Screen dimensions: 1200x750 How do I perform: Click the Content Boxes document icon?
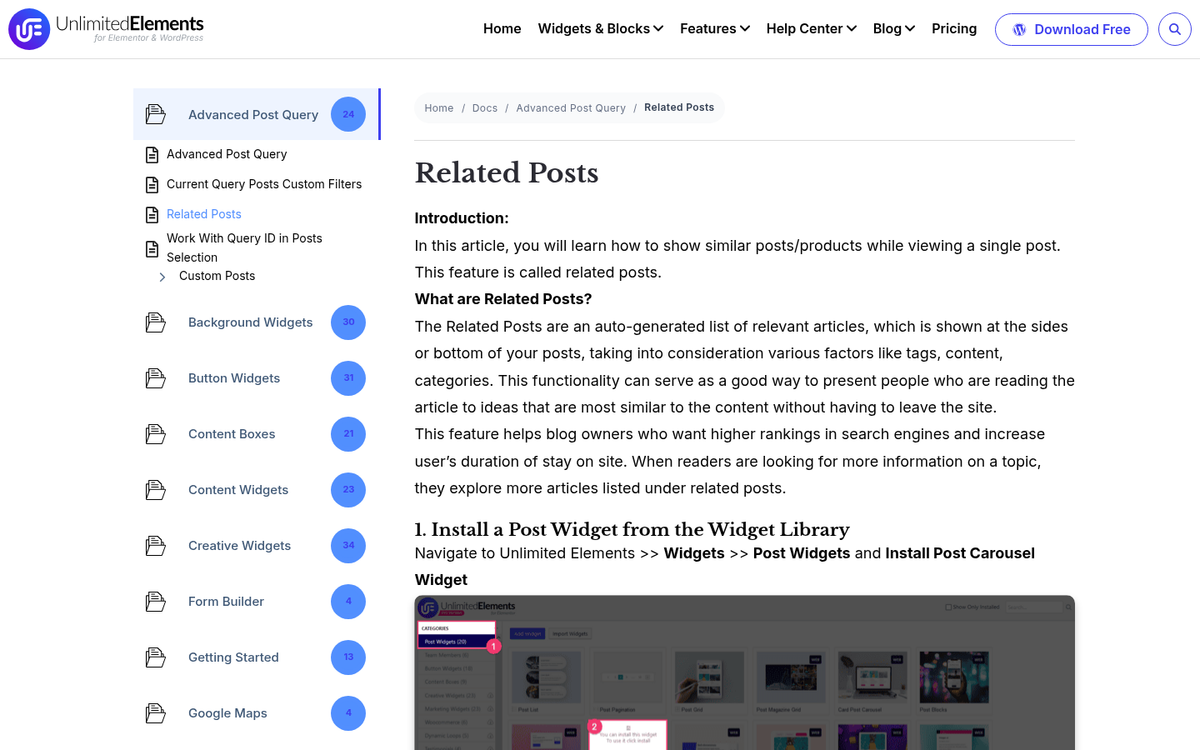156,434
